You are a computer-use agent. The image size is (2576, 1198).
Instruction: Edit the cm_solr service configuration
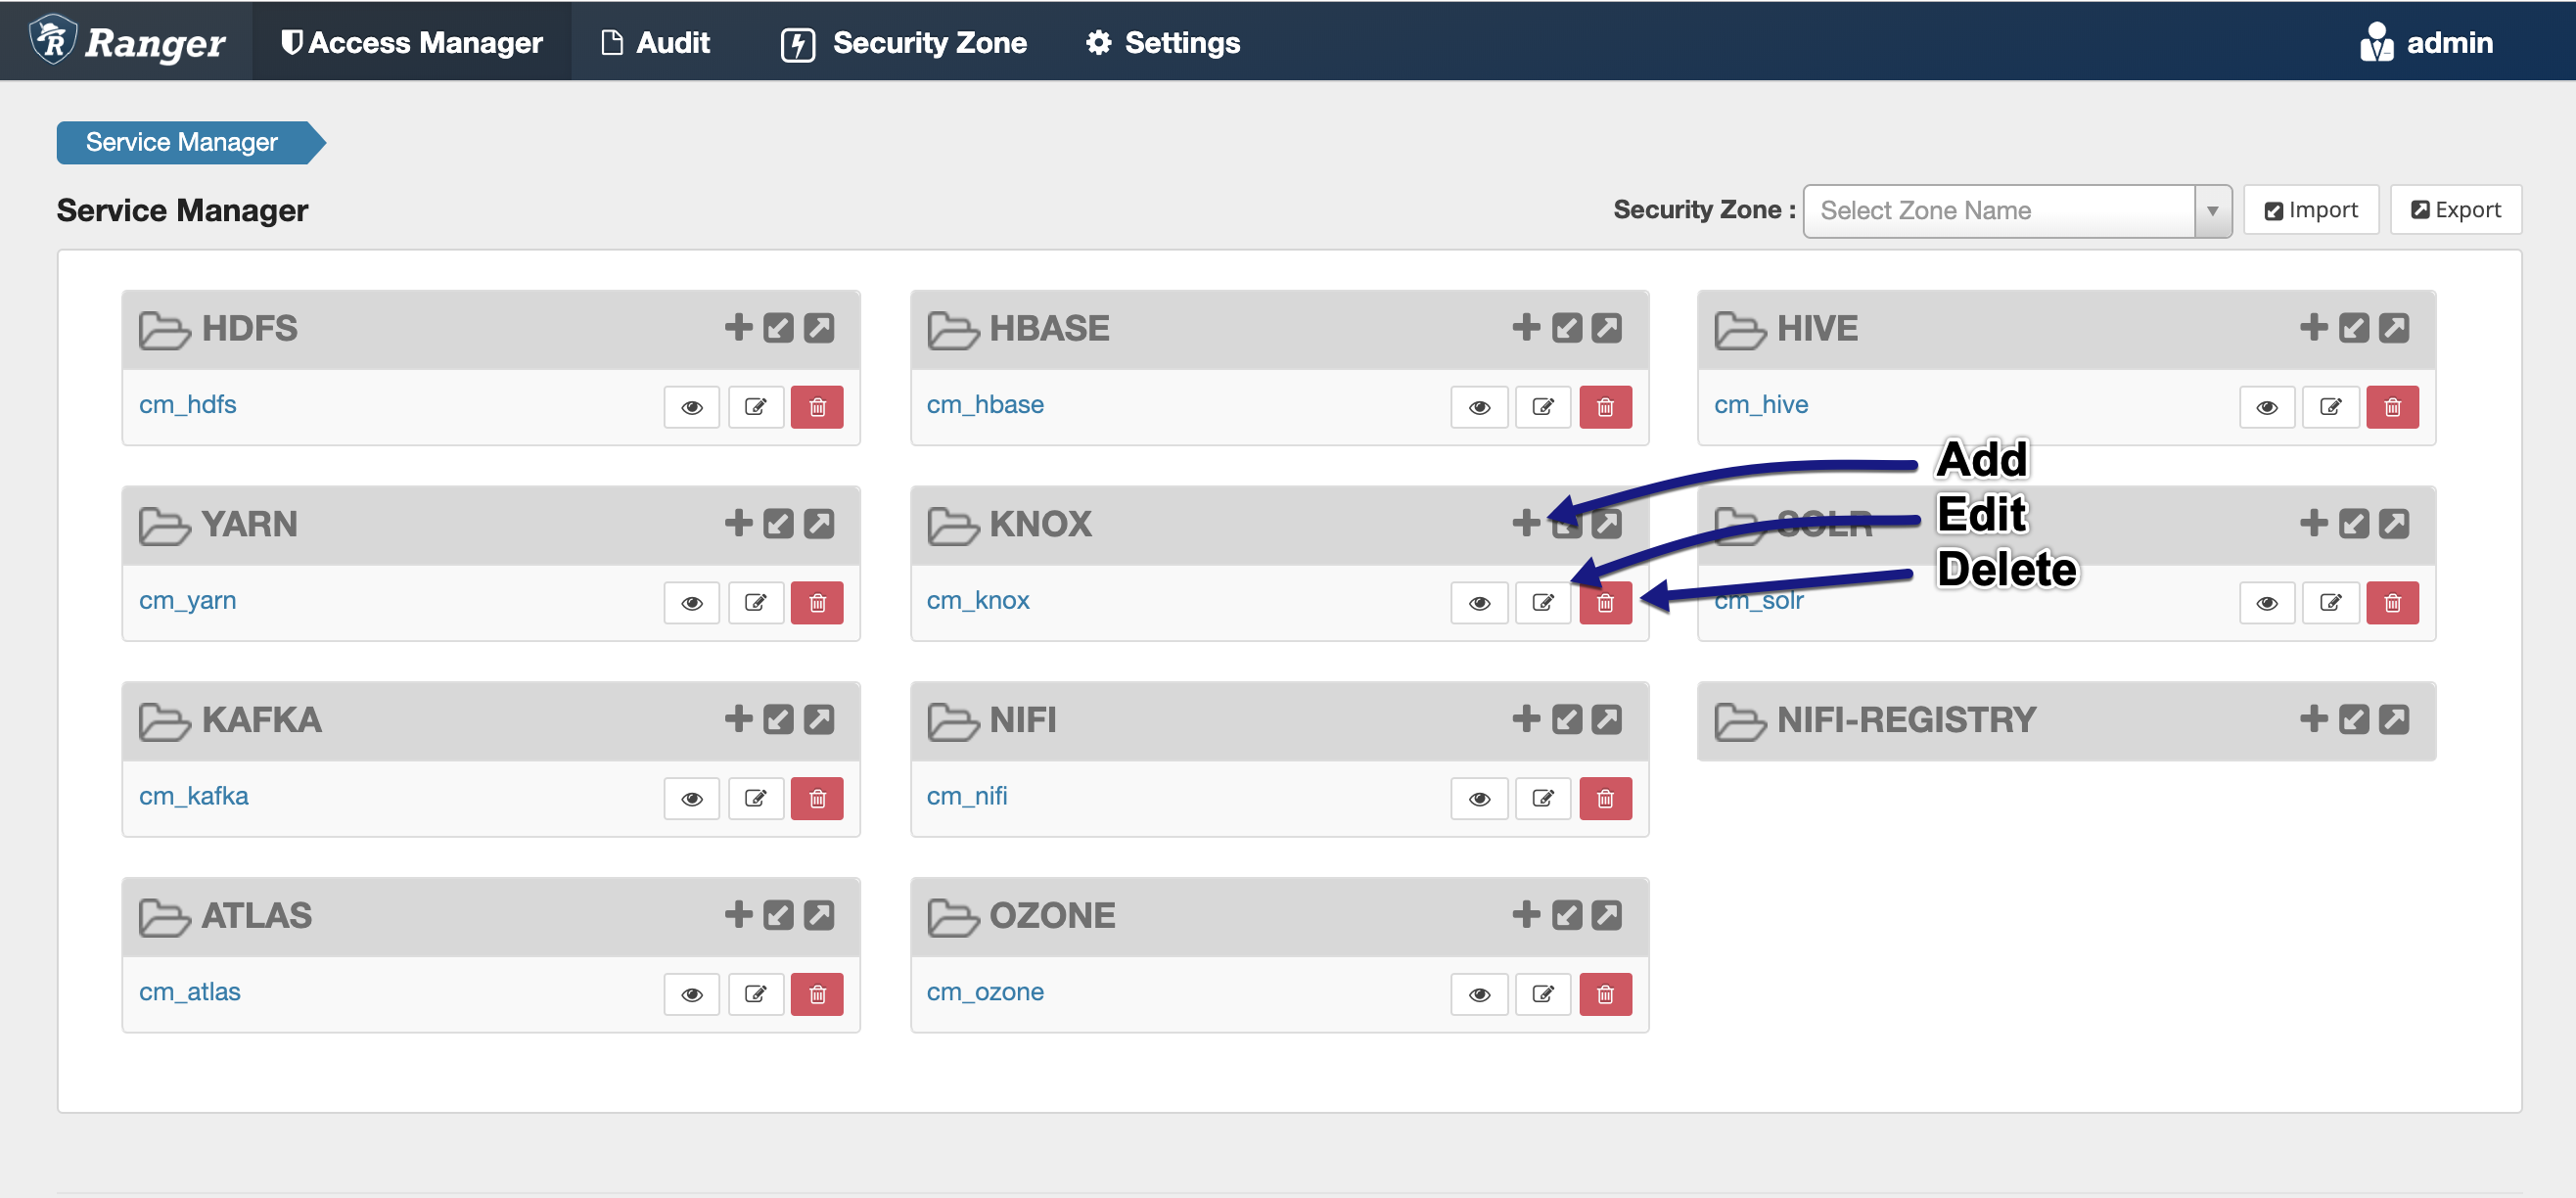[2330, 602]
